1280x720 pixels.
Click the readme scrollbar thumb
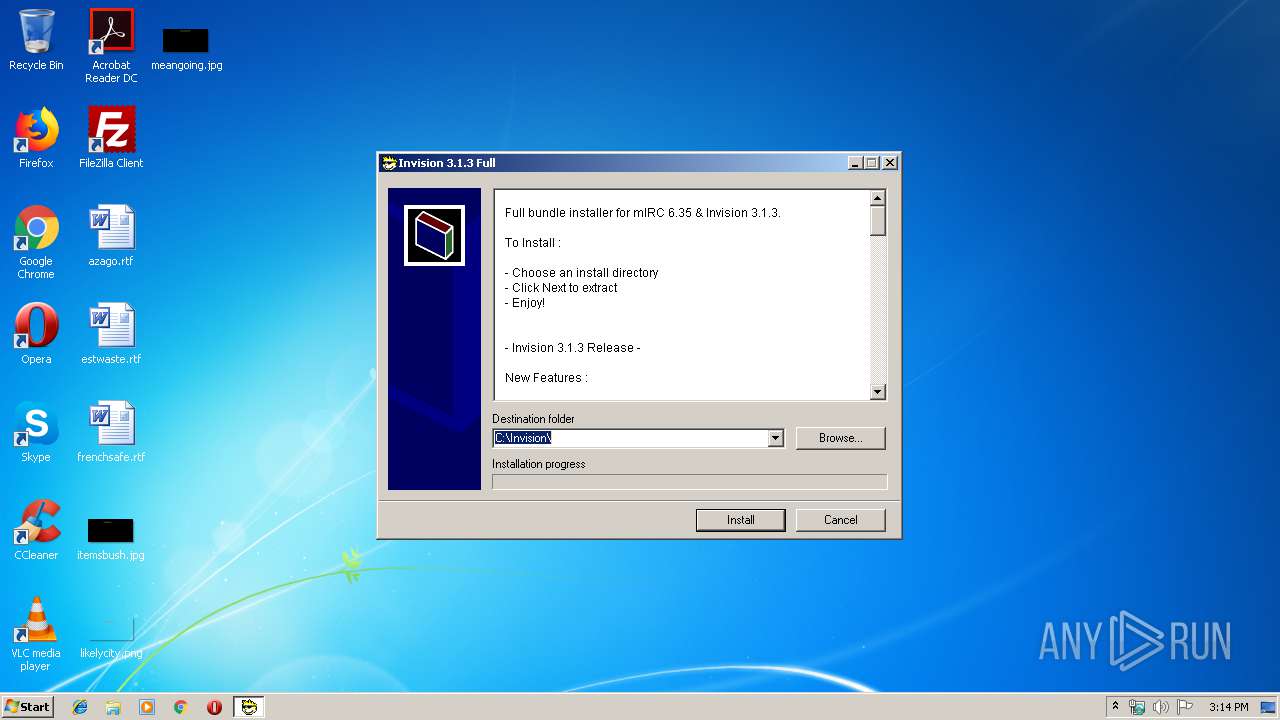coord(878,221)
